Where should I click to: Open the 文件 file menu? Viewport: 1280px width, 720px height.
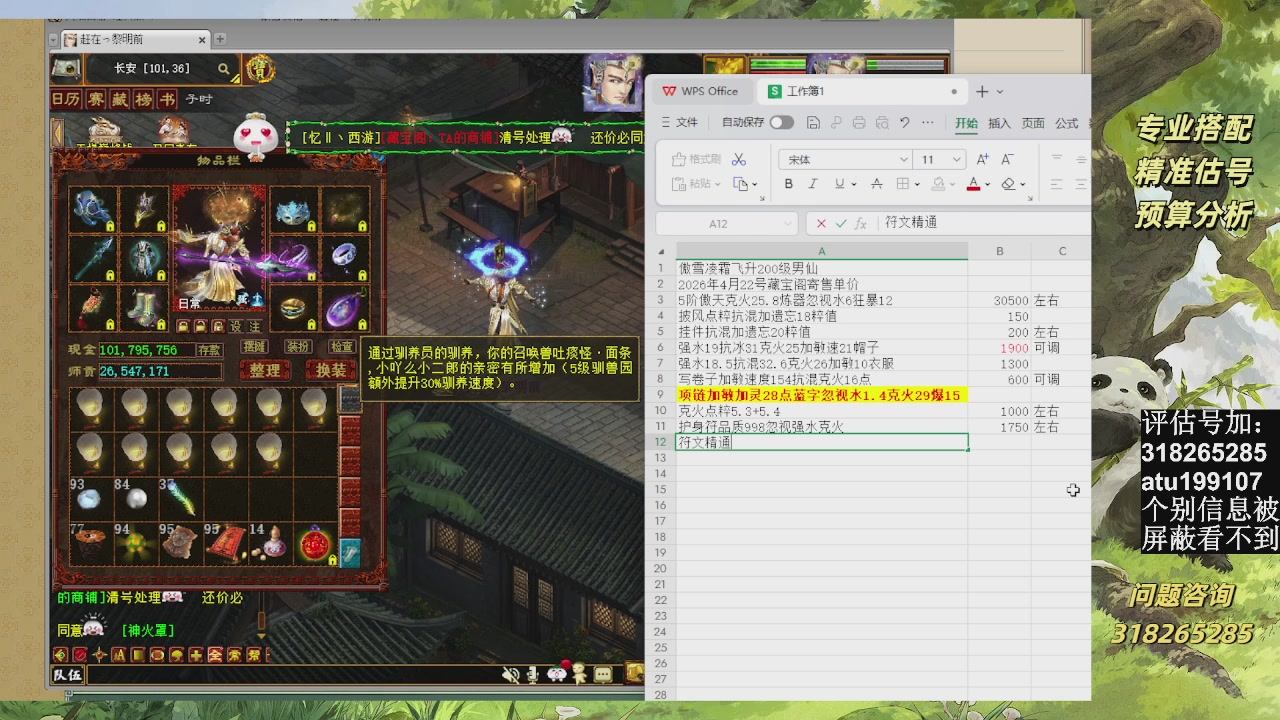tap(679, 123)
